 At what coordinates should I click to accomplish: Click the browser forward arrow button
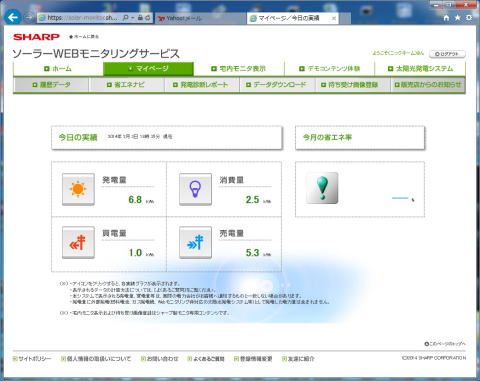29,17
